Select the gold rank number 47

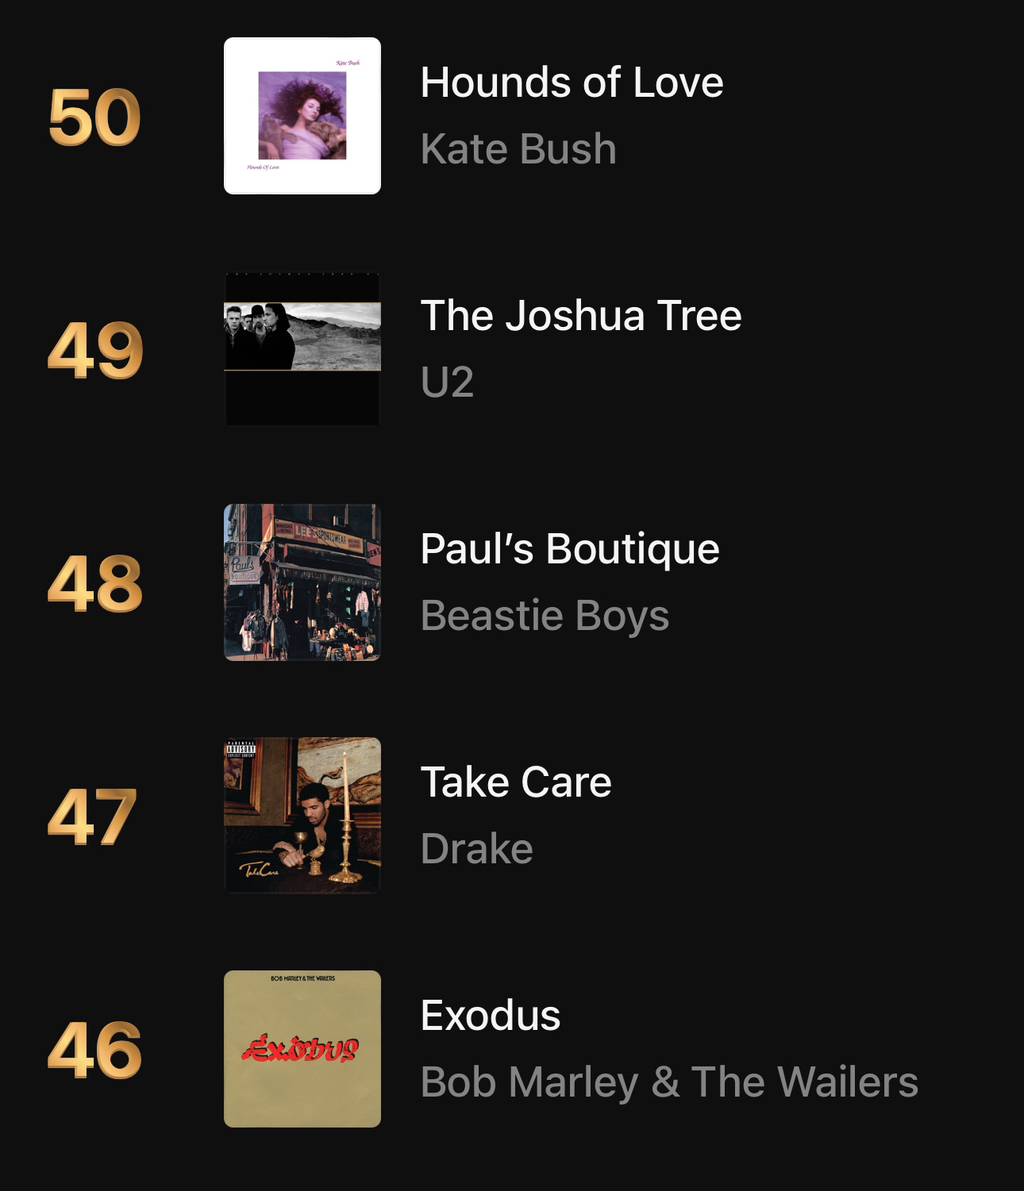(x=92, y=817)
